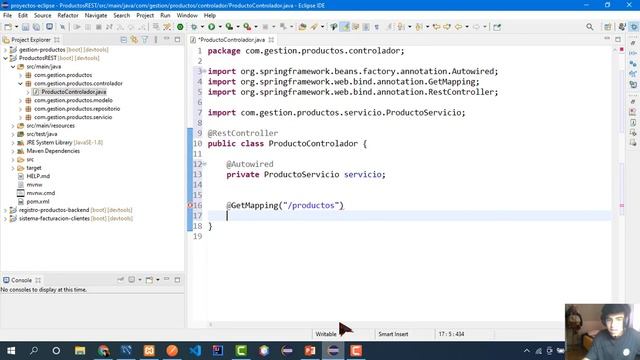Click the Open Type toolbar icon
The width and height of the screenshot is (640, 360).
tap(302, 27)
